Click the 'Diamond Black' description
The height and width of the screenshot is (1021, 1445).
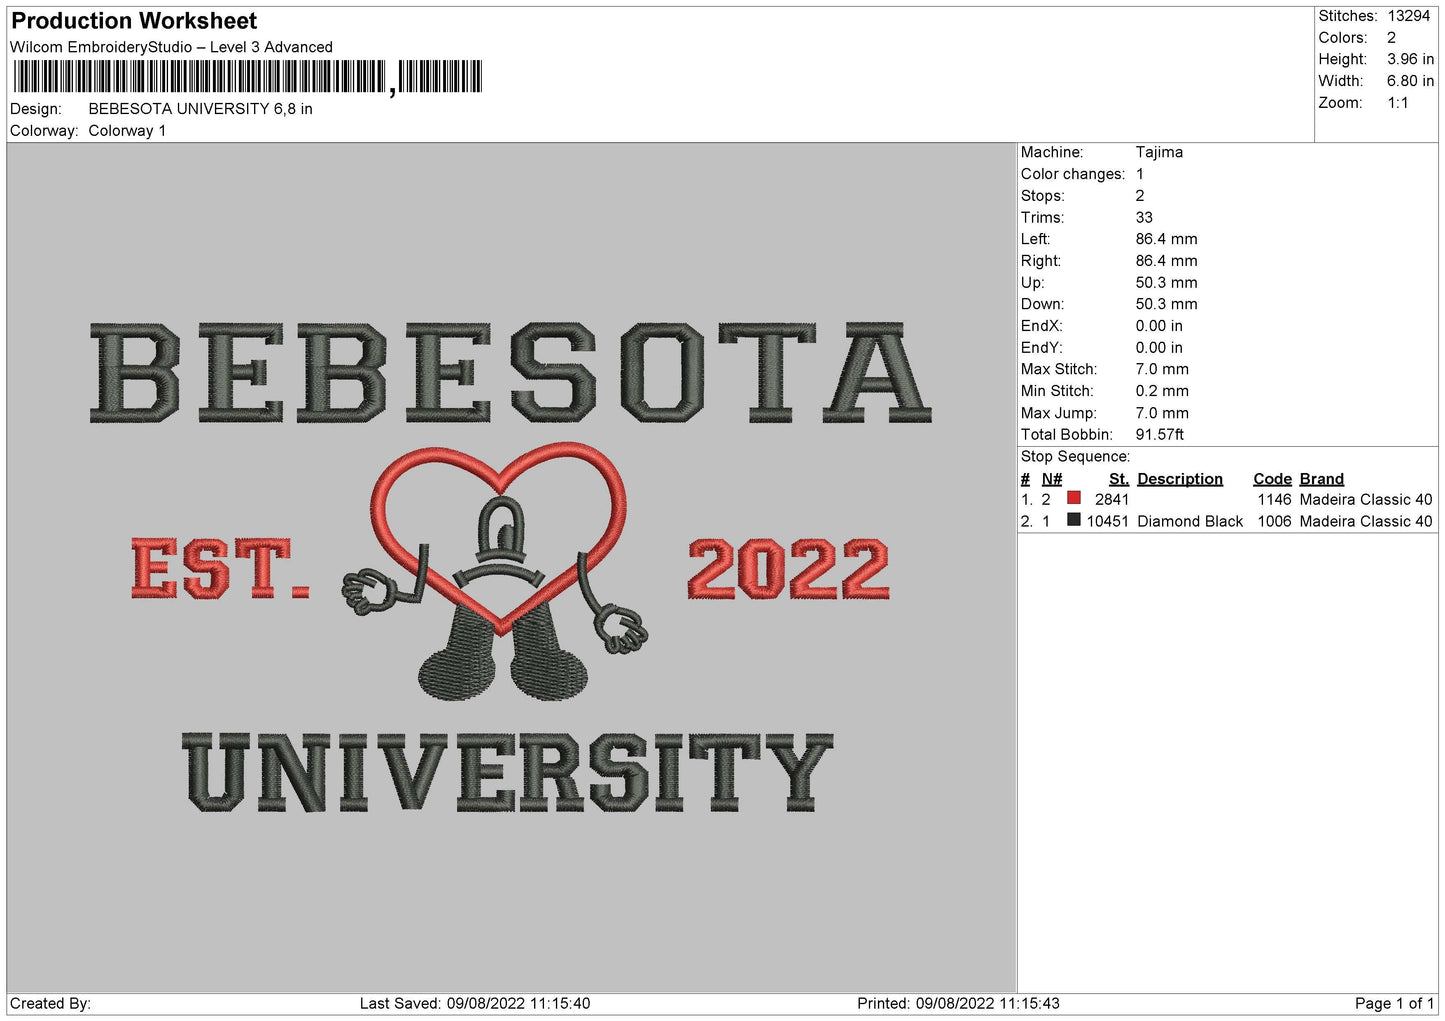(x=1190, y=522)
